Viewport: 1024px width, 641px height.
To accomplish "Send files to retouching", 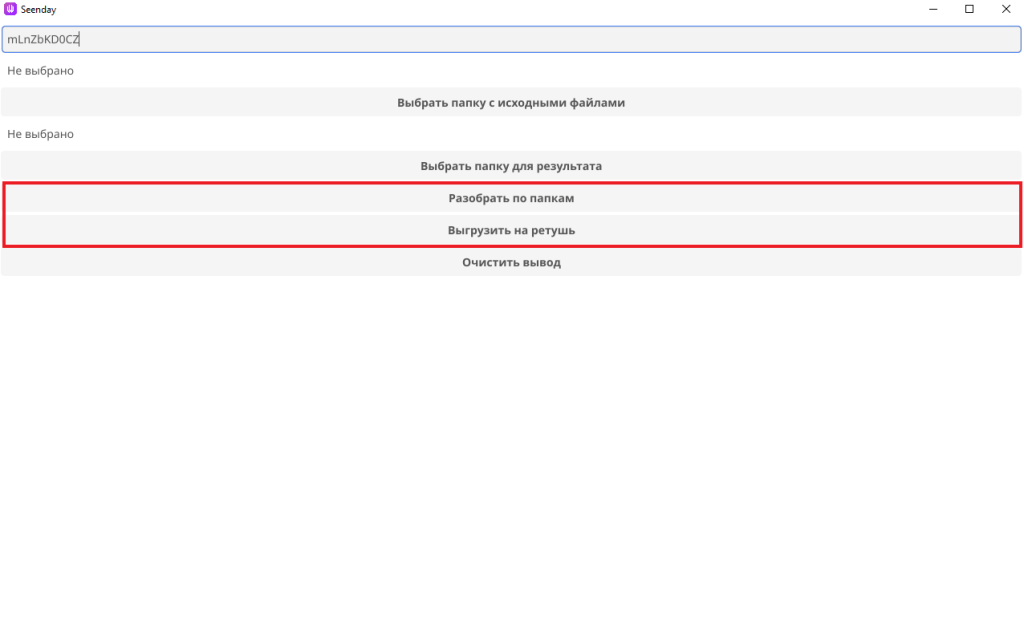I will [x=511, y=230].
